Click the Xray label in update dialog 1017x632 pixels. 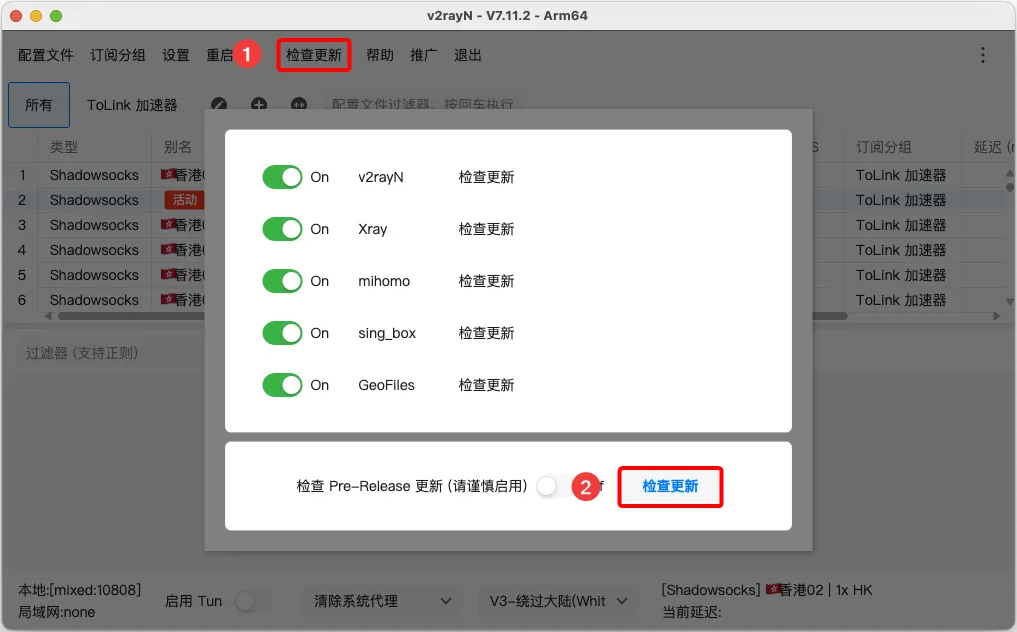(x=372, y=229)
